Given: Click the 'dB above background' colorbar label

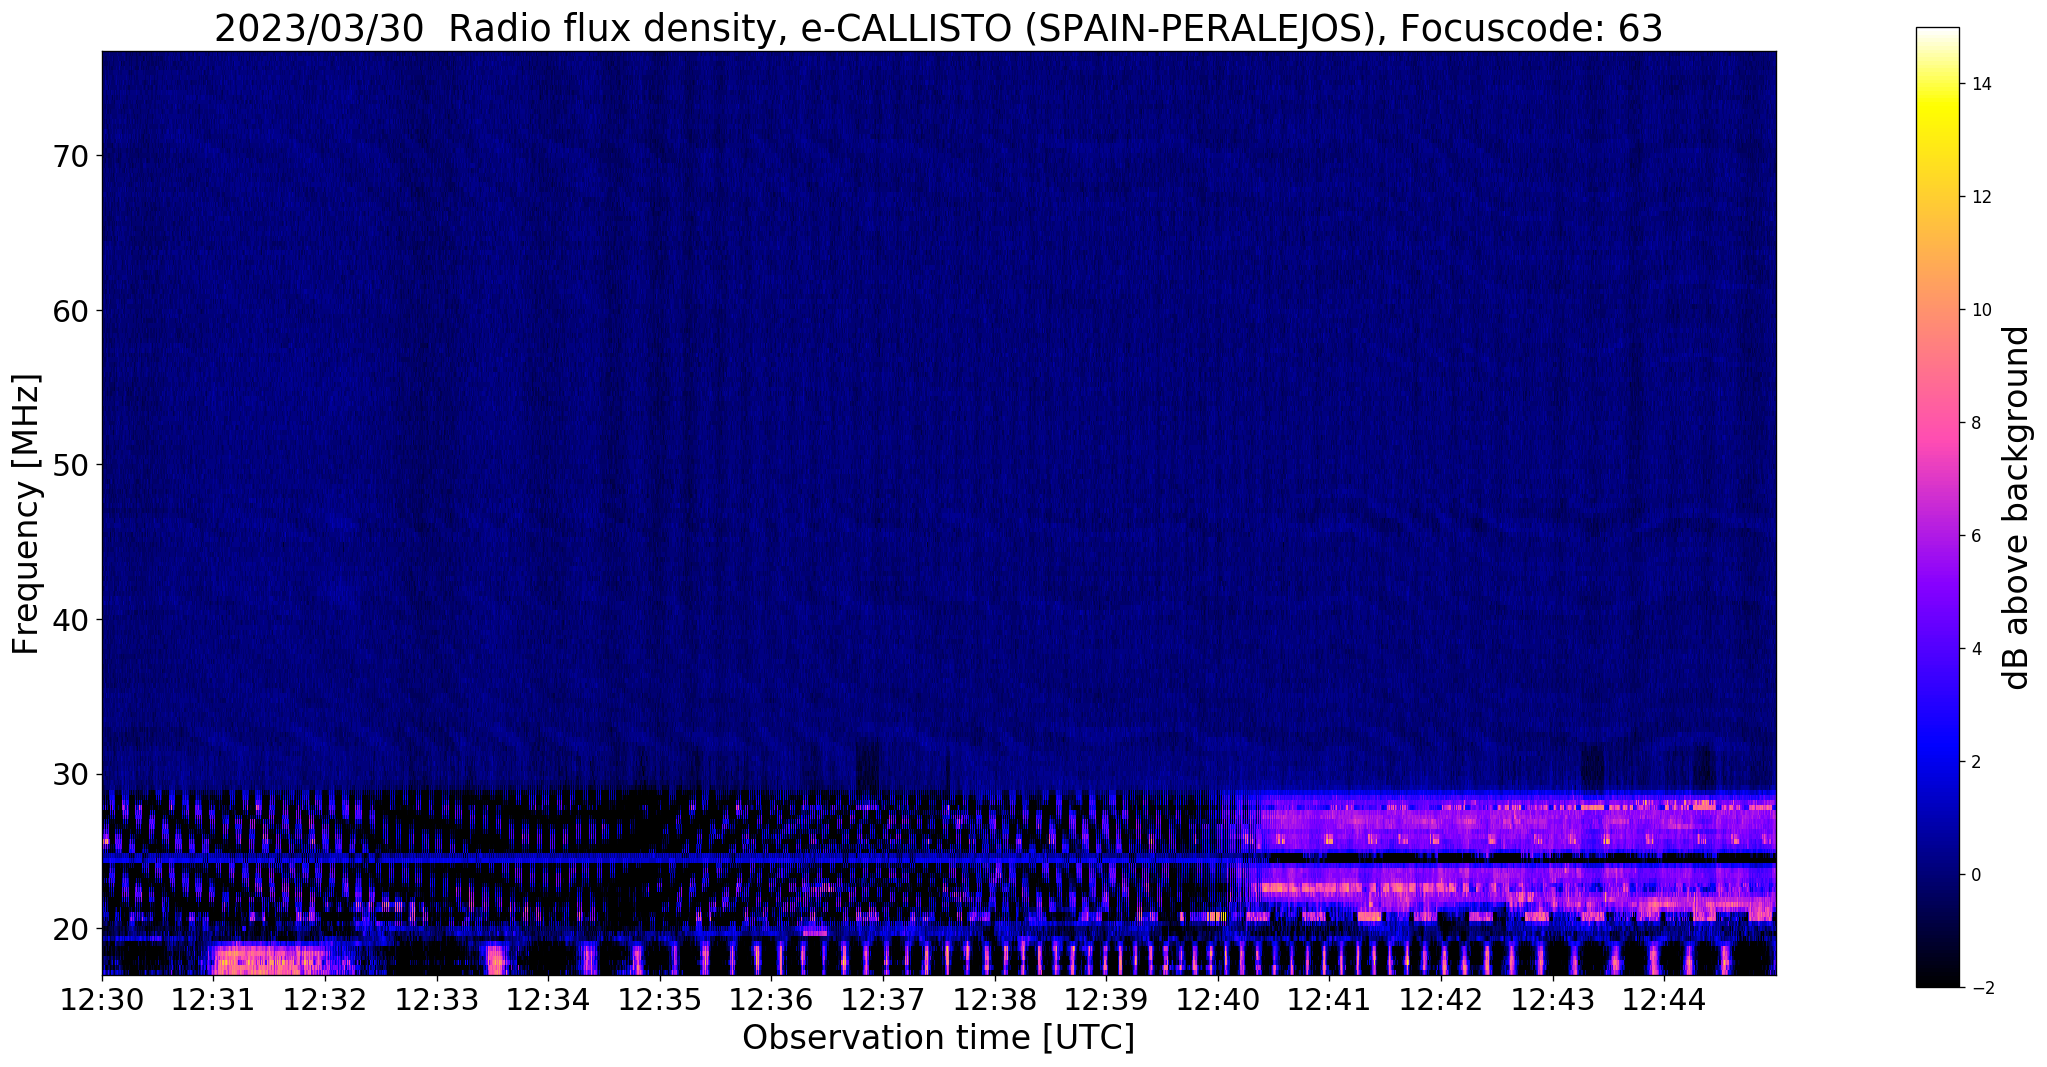Looking at the screenshot, I should click(x=2017, y=508).
